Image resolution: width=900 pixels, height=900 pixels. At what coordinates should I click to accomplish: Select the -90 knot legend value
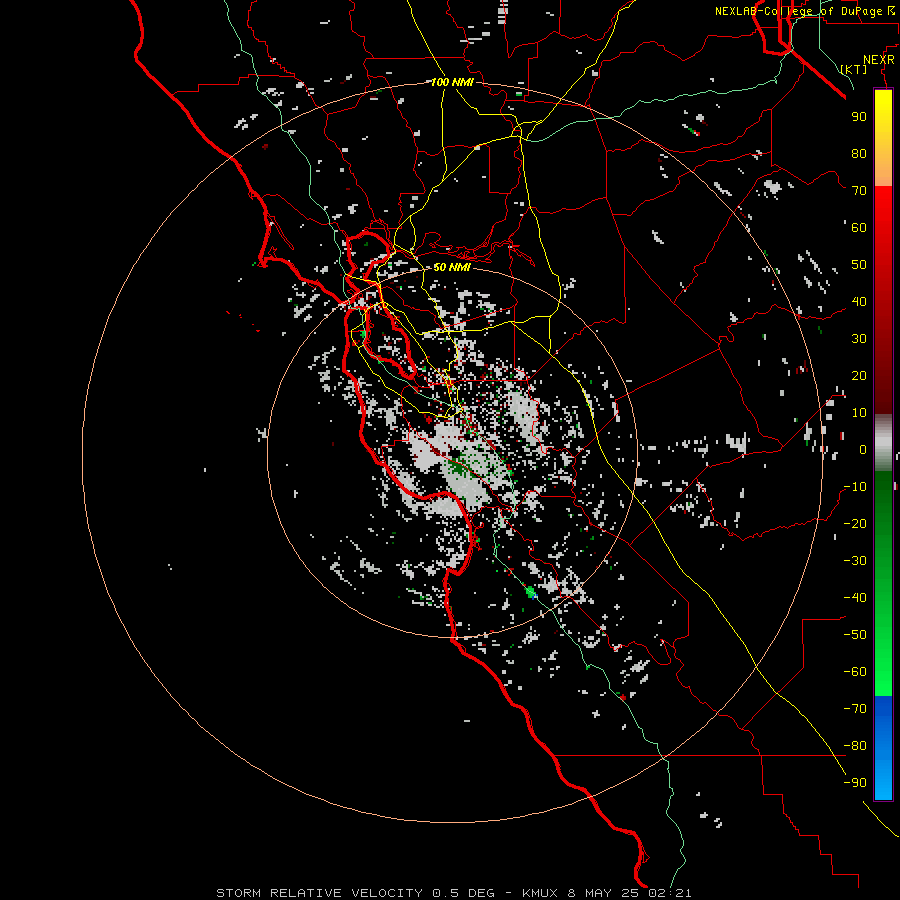855,783
